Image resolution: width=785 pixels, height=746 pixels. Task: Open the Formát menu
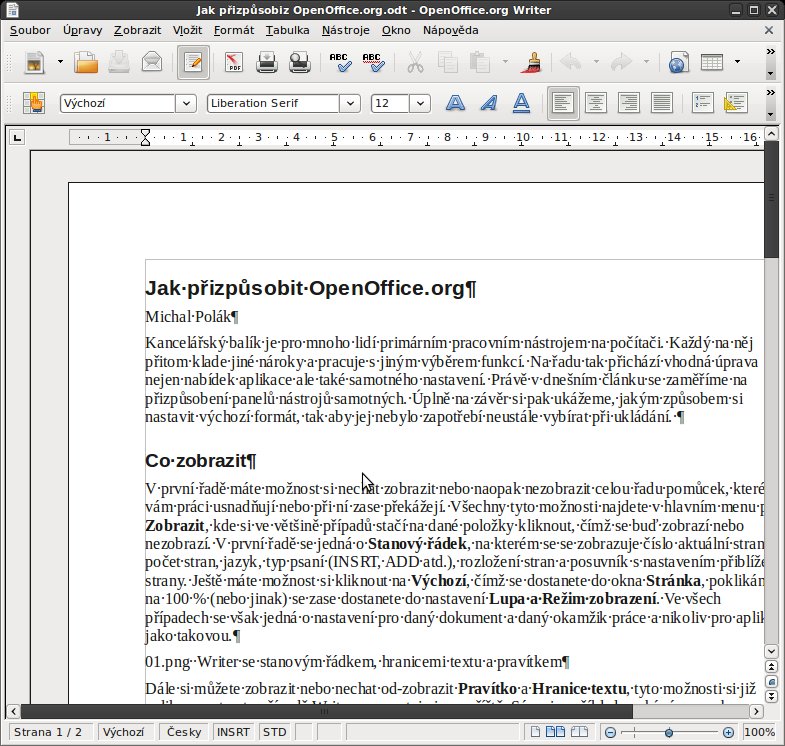click(234, 31)
